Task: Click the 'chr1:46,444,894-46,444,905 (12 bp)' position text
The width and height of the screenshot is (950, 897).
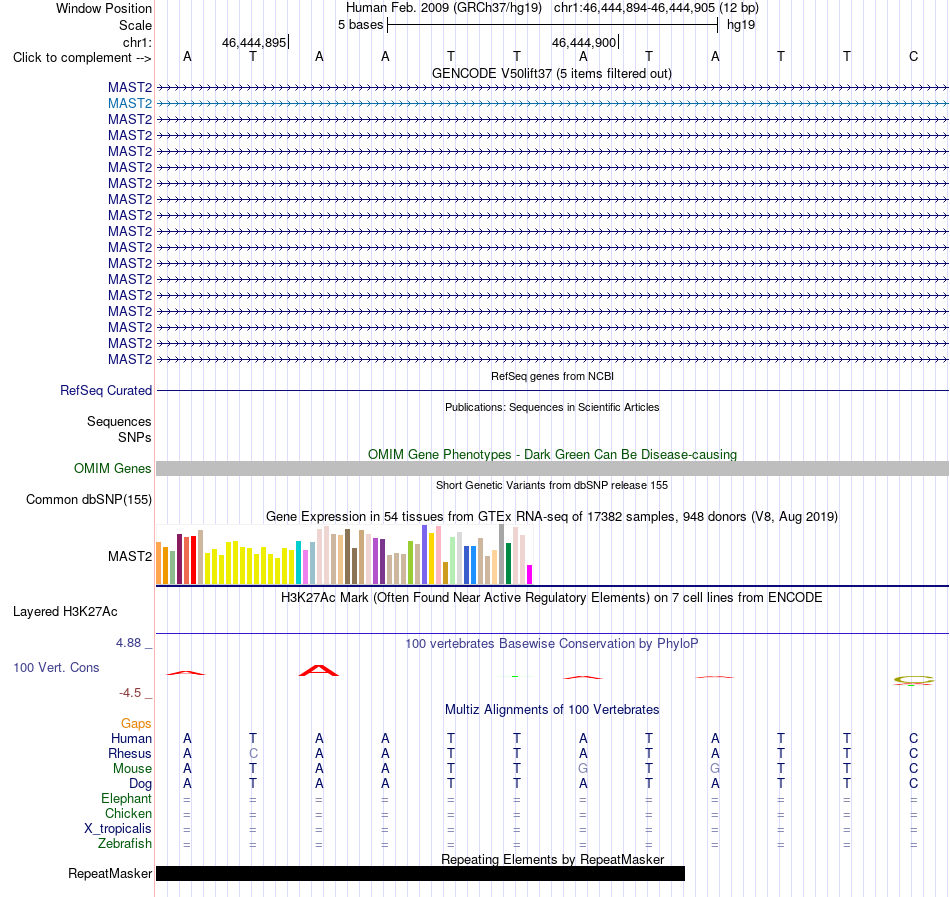Action: (656, 8)
